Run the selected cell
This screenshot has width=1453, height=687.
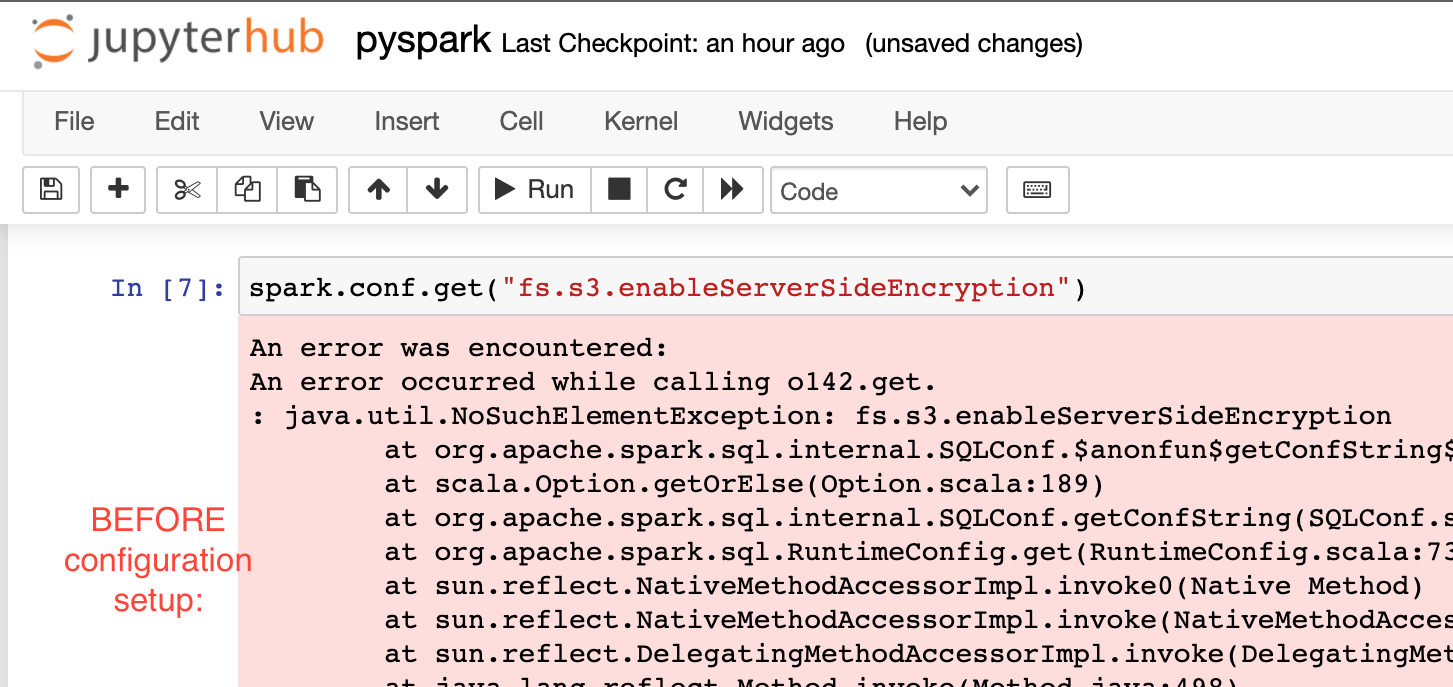coord(534,190)
